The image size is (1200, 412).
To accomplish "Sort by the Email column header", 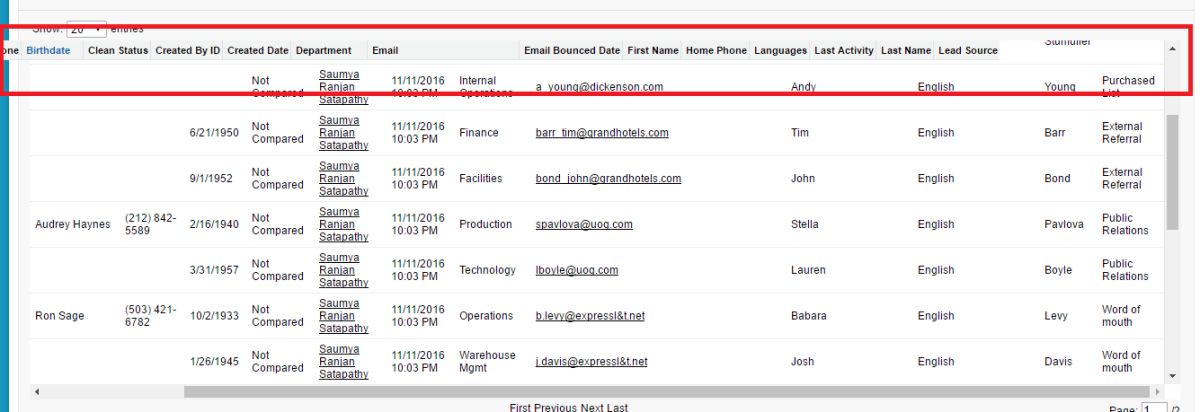I will coord(385,51).
